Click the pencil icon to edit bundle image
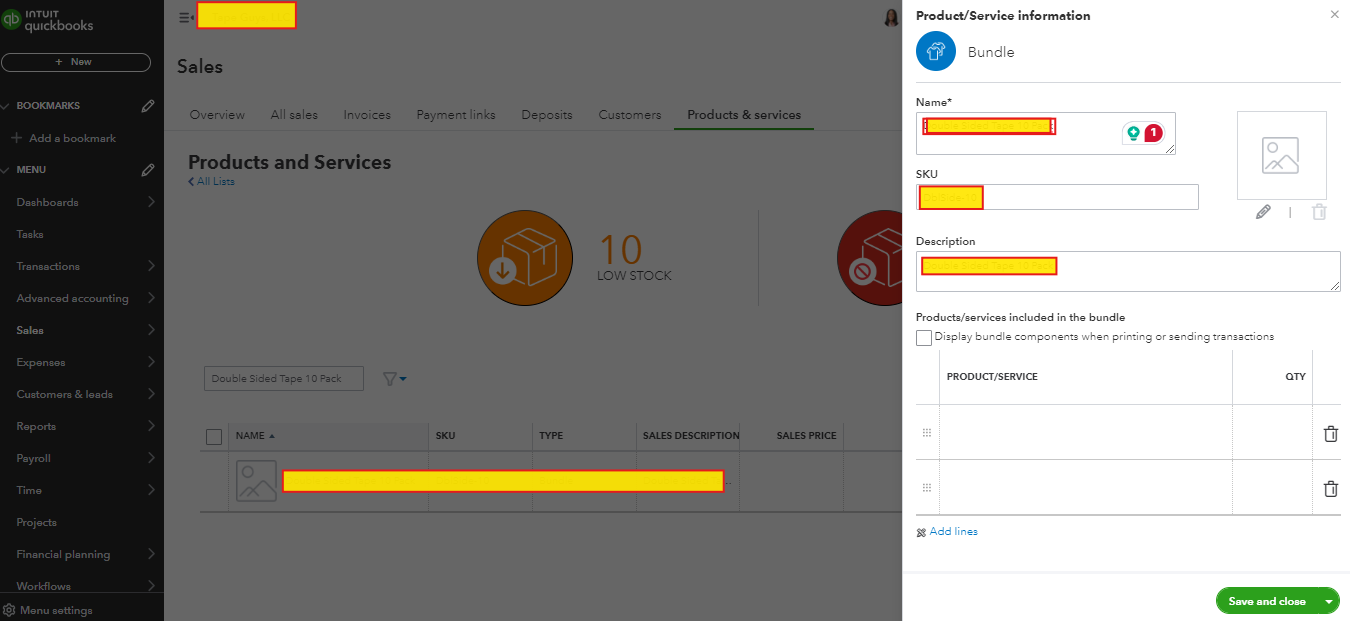 (1263, 212)
